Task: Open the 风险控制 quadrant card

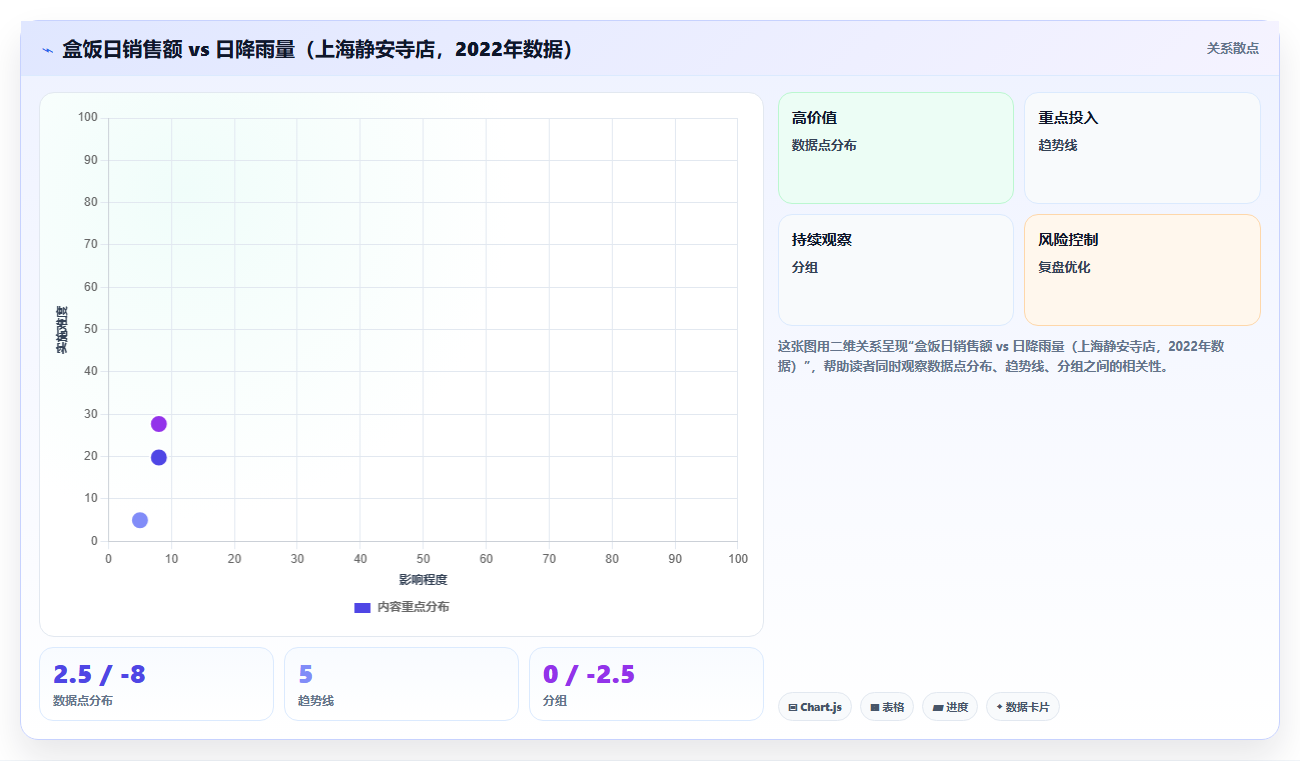Action: pyautogui.click(x=1142, y=270)
